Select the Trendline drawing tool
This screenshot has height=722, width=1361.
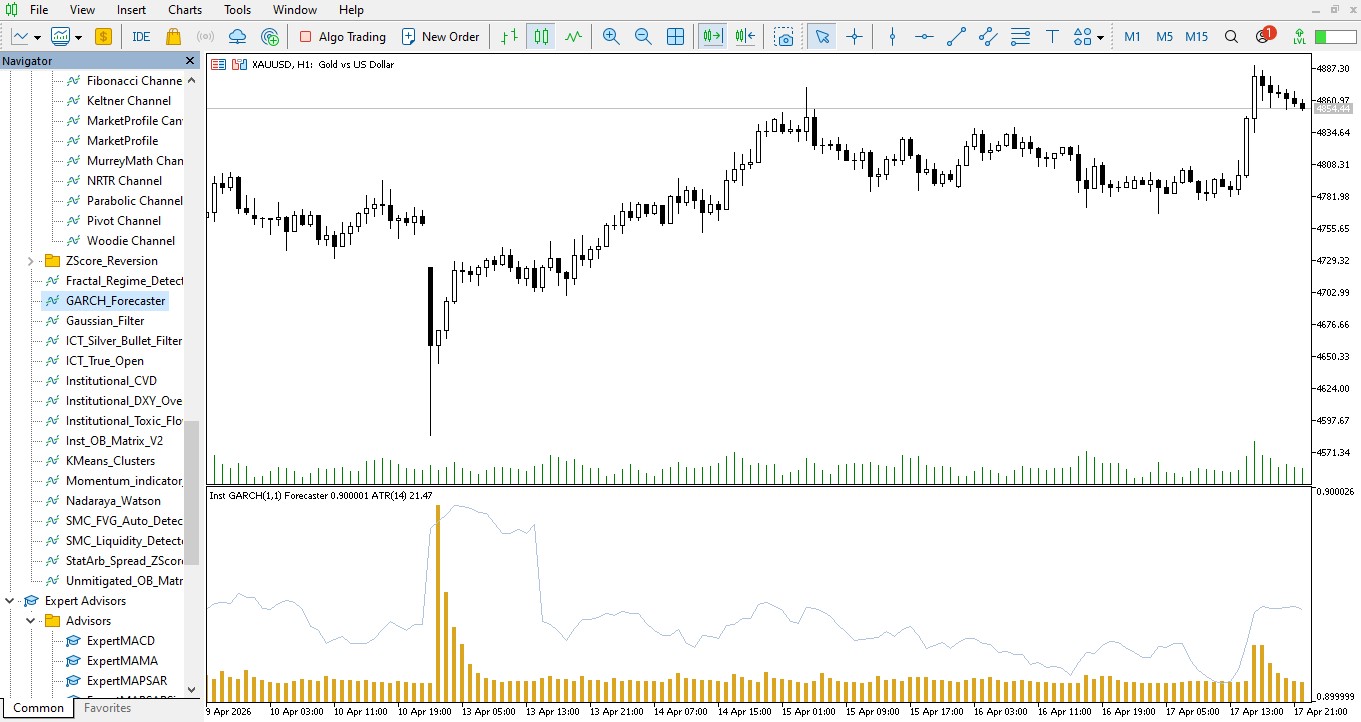pyautogui.click(x=954, y=36)
